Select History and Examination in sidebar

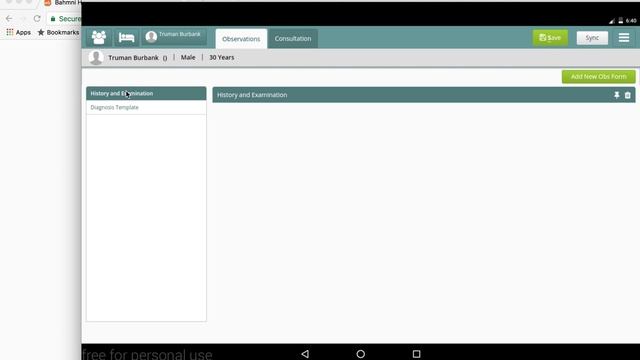click(146, 93)
